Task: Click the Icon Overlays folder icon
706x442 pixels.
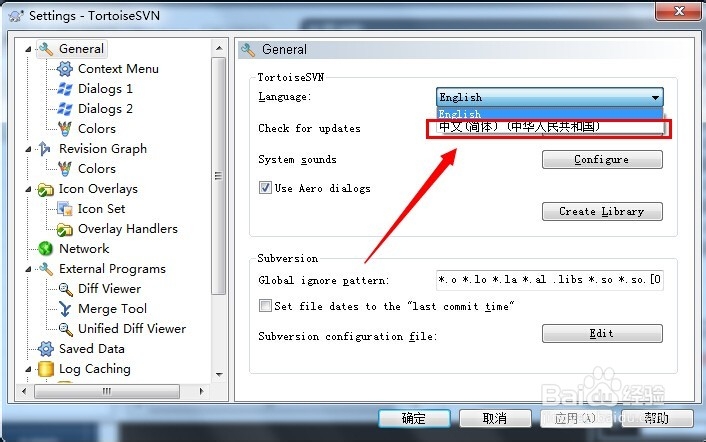Action: tap(46, 189)
